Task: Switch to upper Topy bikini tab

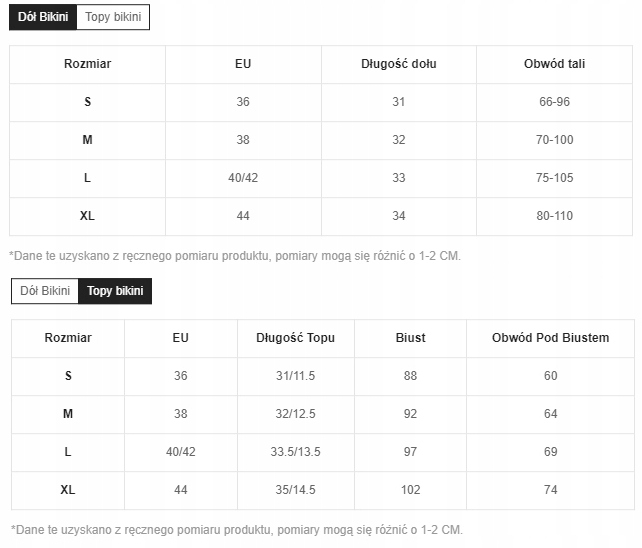Action: (x=113, y=17)
